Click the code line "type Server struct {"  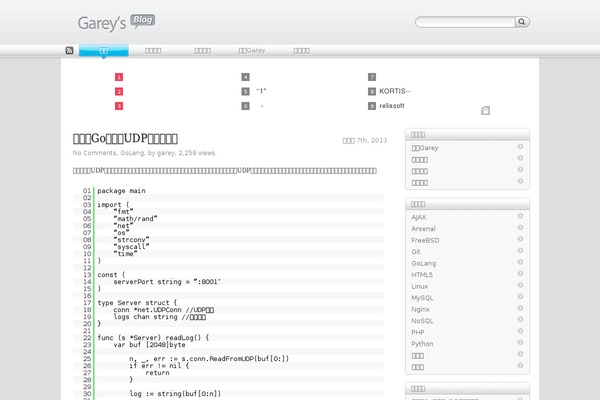click(x=137, y=303)
